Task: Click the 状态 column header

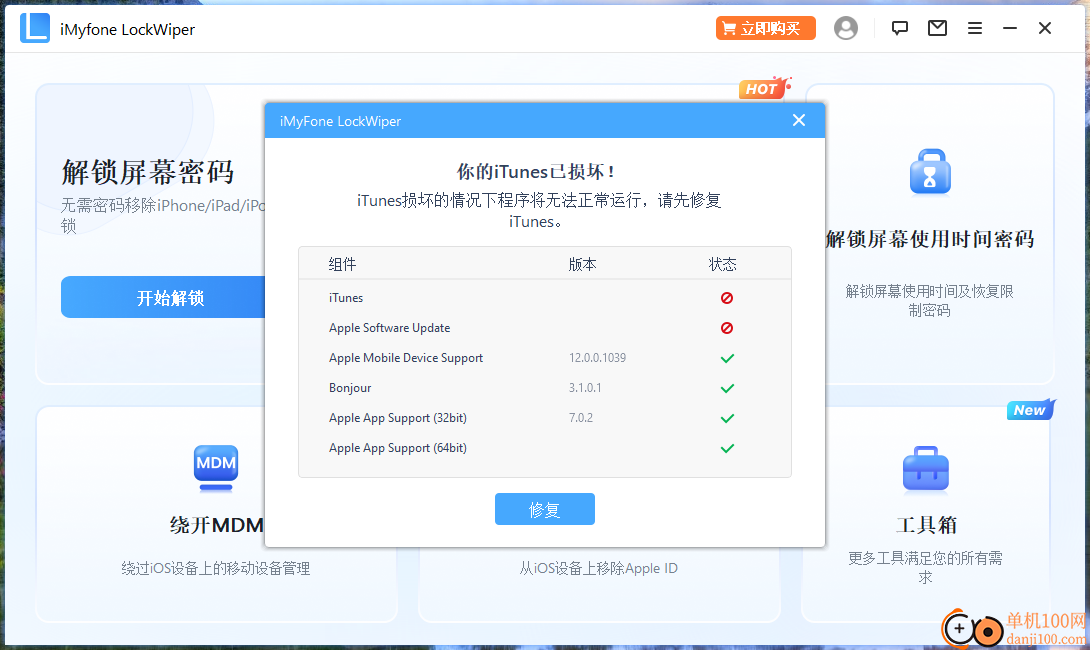Action: [x=722, y=264]
